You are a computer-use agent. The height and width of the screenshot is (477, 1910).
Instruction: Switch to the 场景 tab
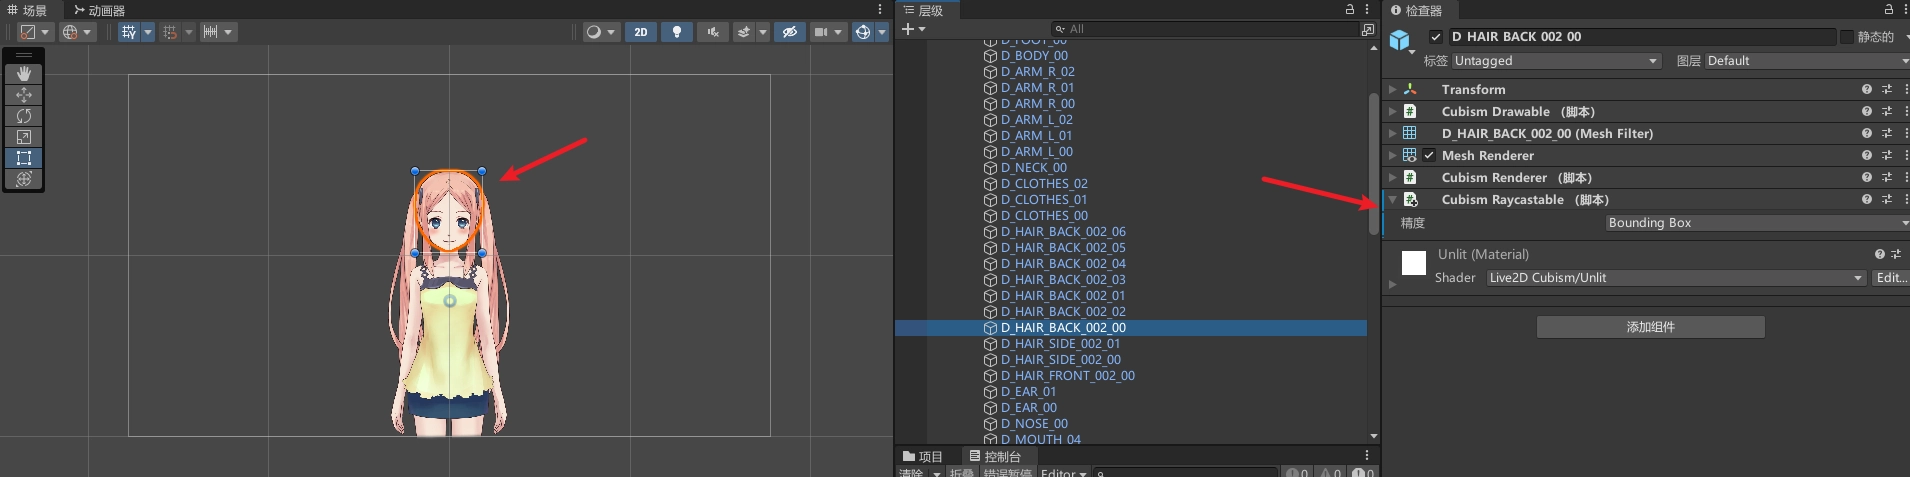pyautogui.click(x=27, y=10)
